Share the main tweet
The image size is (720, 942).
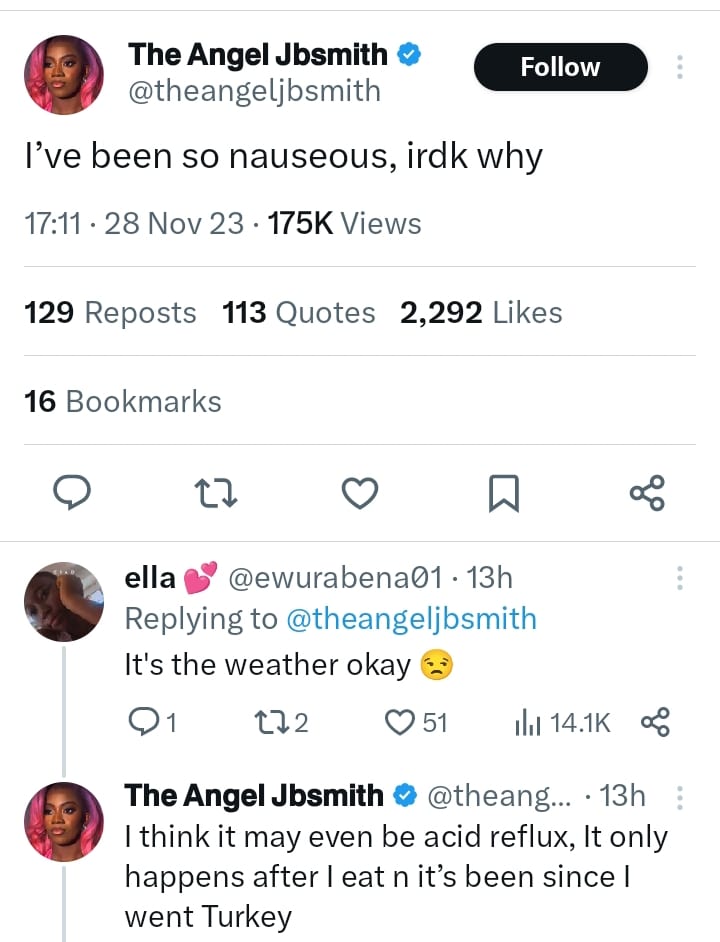pos(647,492)
